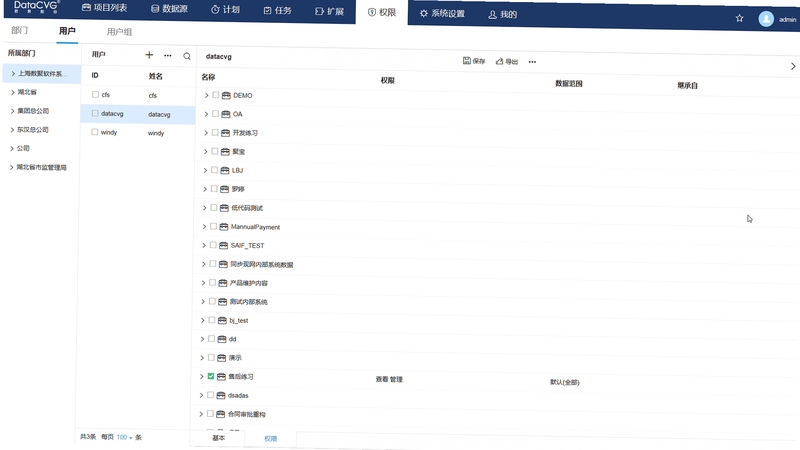Image resolution: width=800 pixels, height=450 pixels.
Task: Click the SAIF_TEST project icon
Action: tap(223, 245)
